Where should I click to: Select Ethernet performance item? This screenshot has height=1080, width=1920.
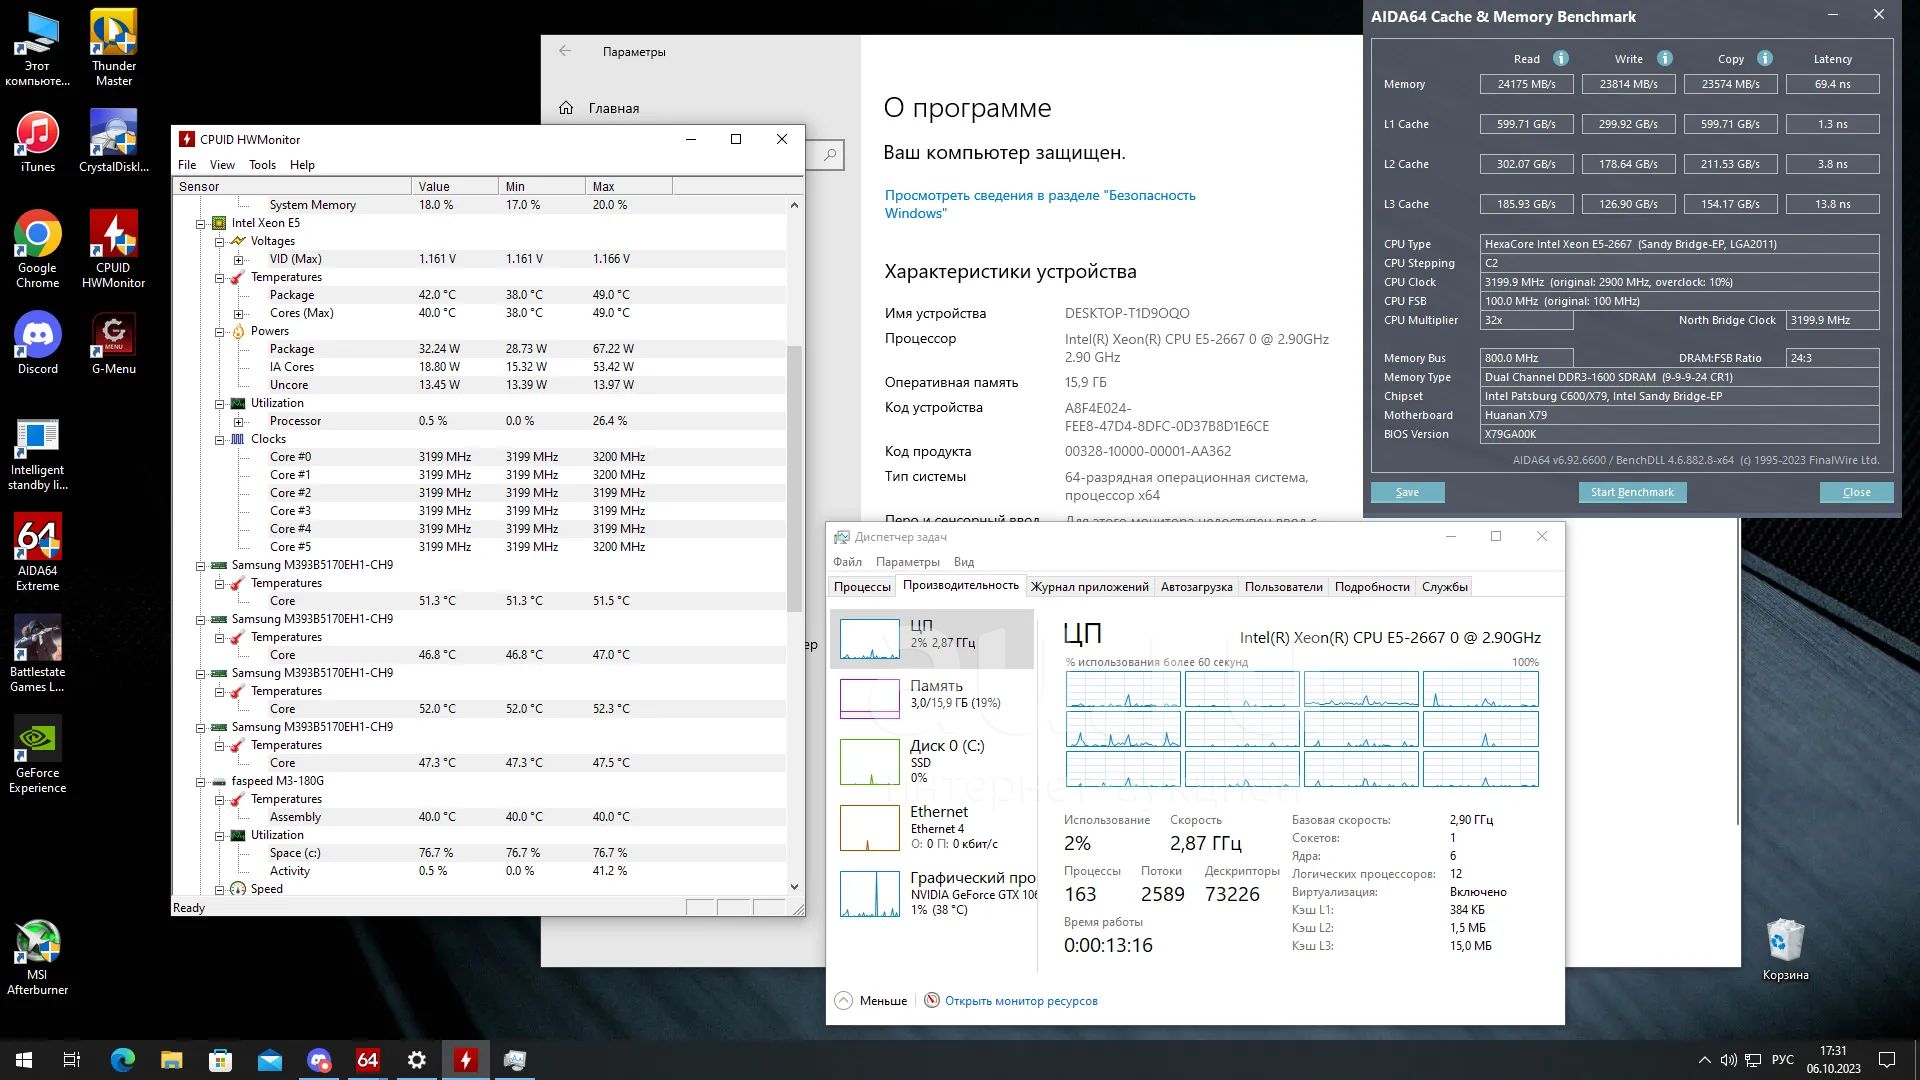[932, 827]
